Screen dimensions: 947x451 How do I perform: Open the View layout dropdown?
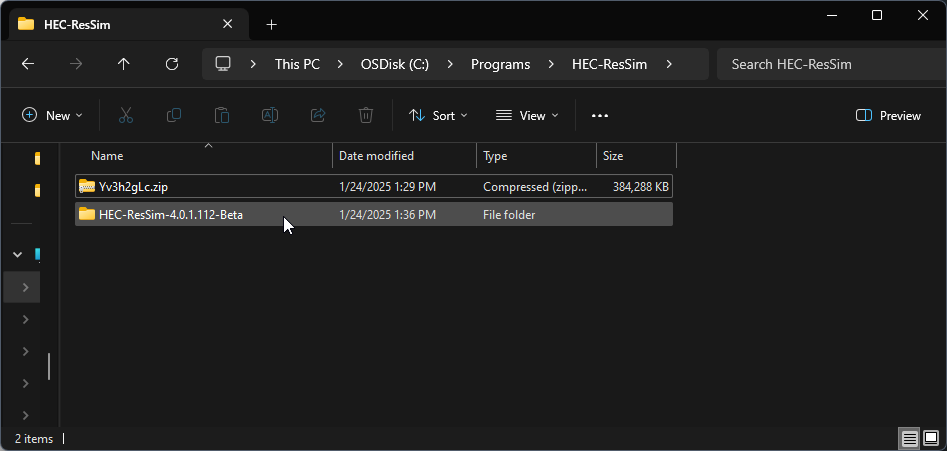pyautogui.click(x=527, y=115)
